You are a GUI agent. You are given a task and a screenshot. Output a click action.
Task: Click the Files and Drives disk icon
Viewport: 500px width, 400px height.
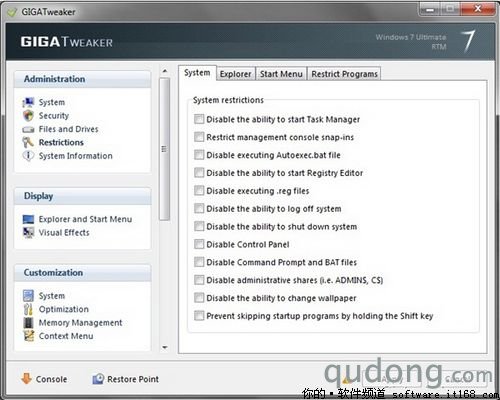pyautogui.click(x=28, y=129)
